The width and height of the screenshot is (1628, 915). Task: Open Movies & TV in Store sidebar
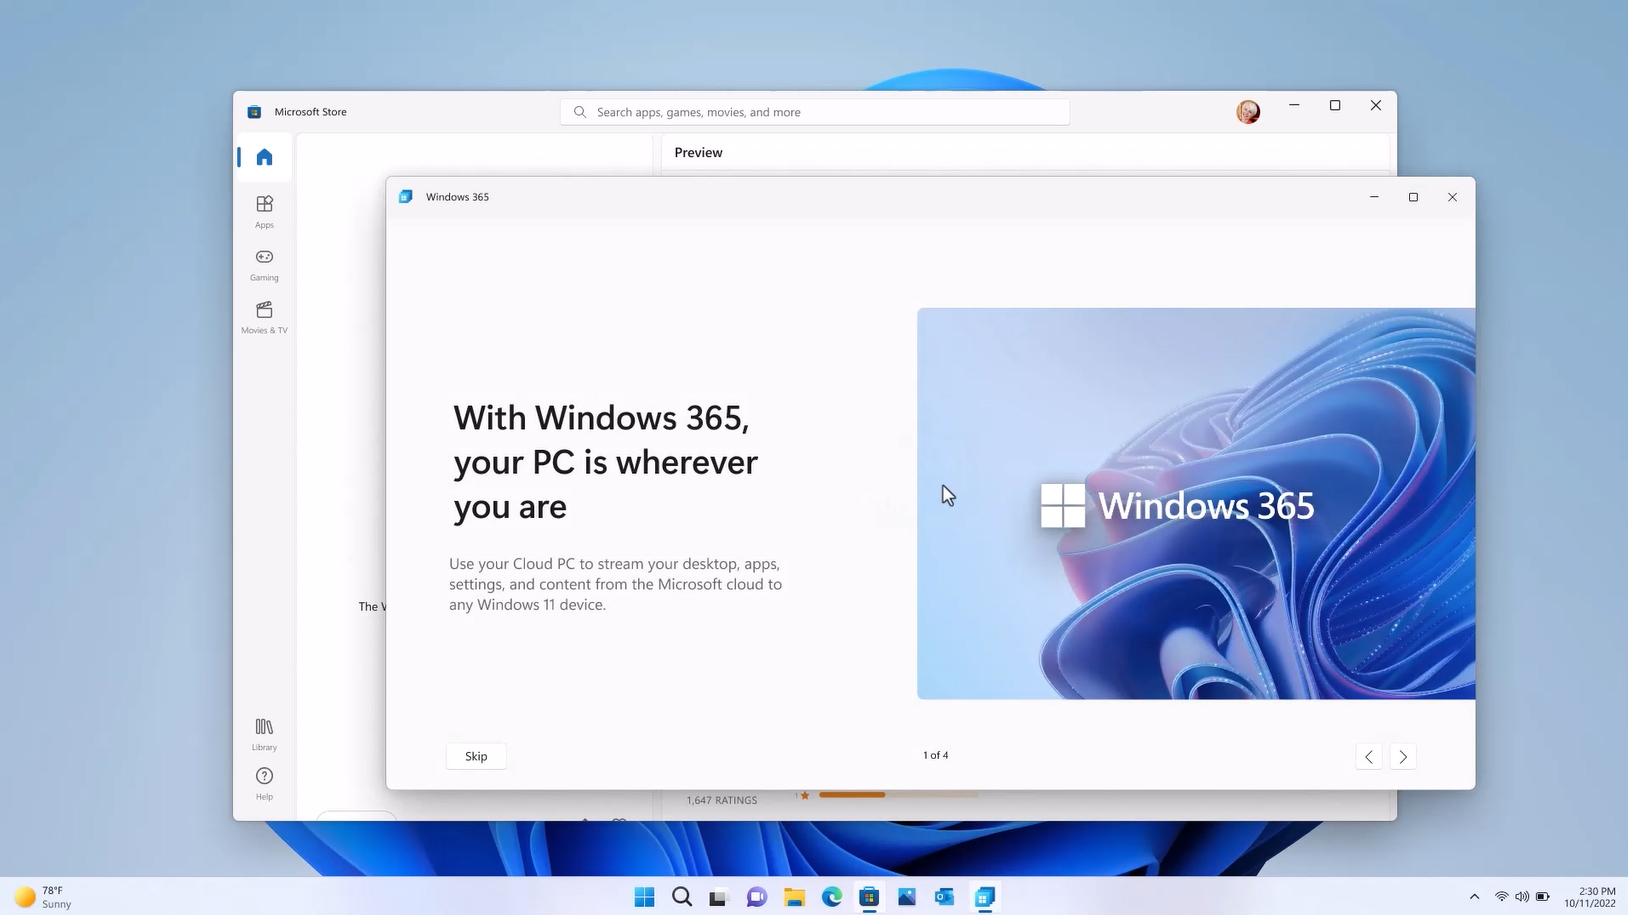pyautogui.click(x=264, y=317)
